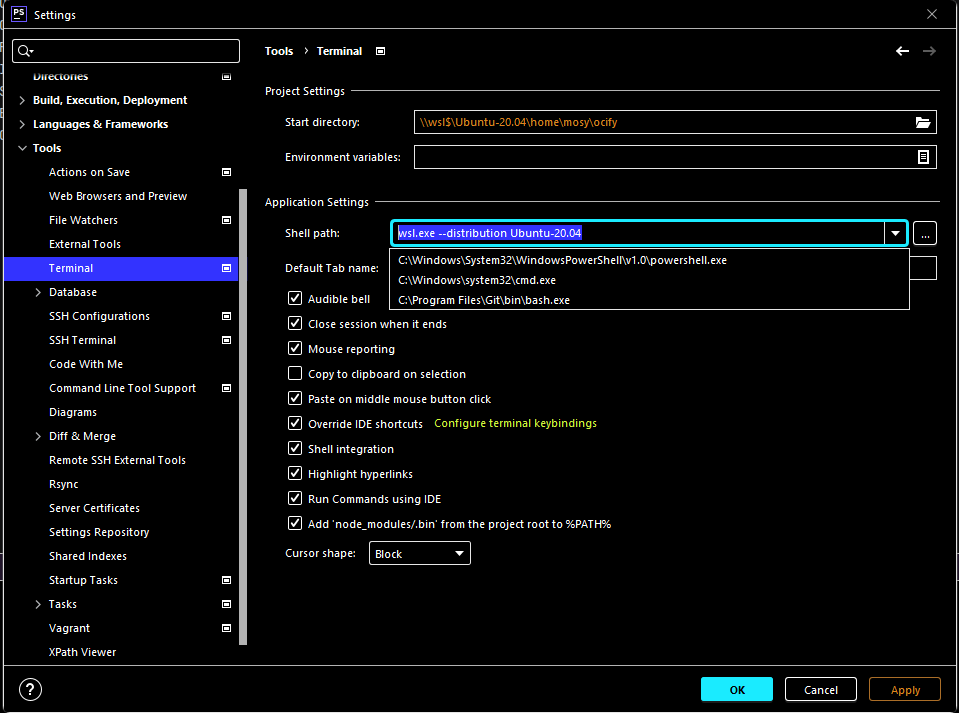Click project icon beside Directories
The image size is (959, 713).
pyautogui.click(x=226, y=76)
